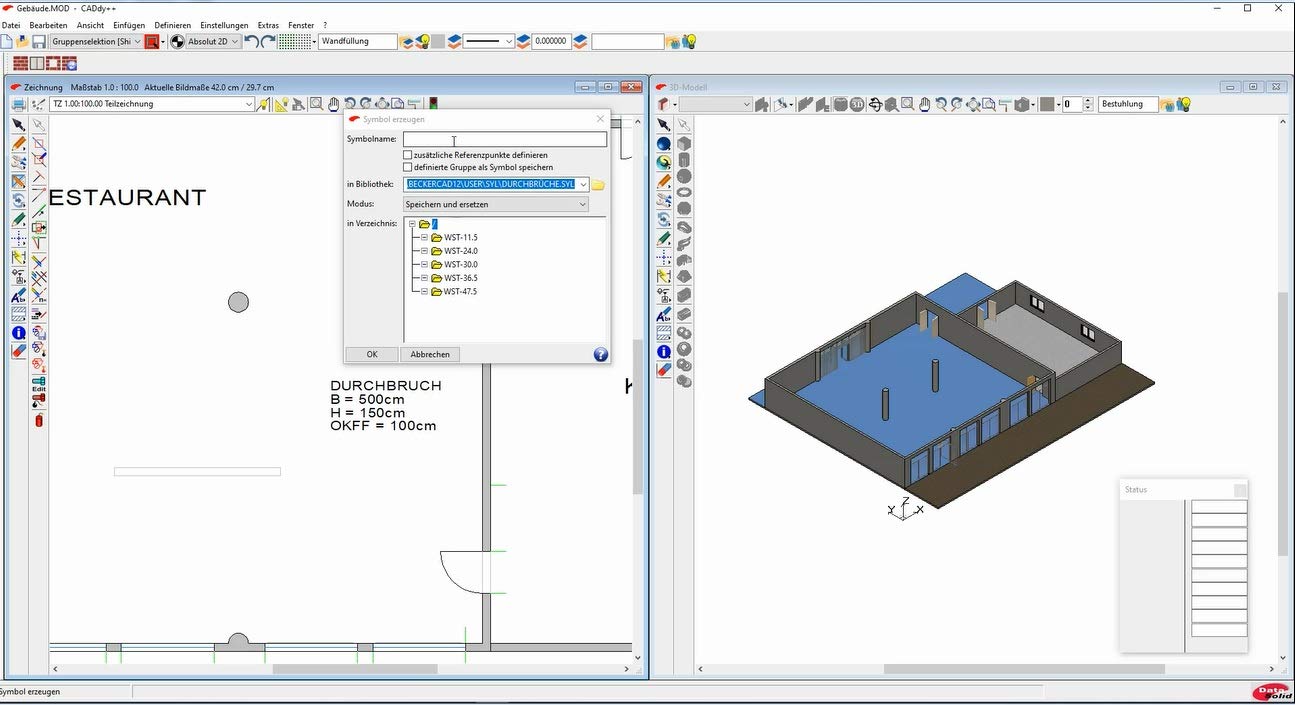This screenshot has height=705, width=1295.
Task: Click the yellow folder browse icon beside Bibliothek
Action: [x=598, y=185]
